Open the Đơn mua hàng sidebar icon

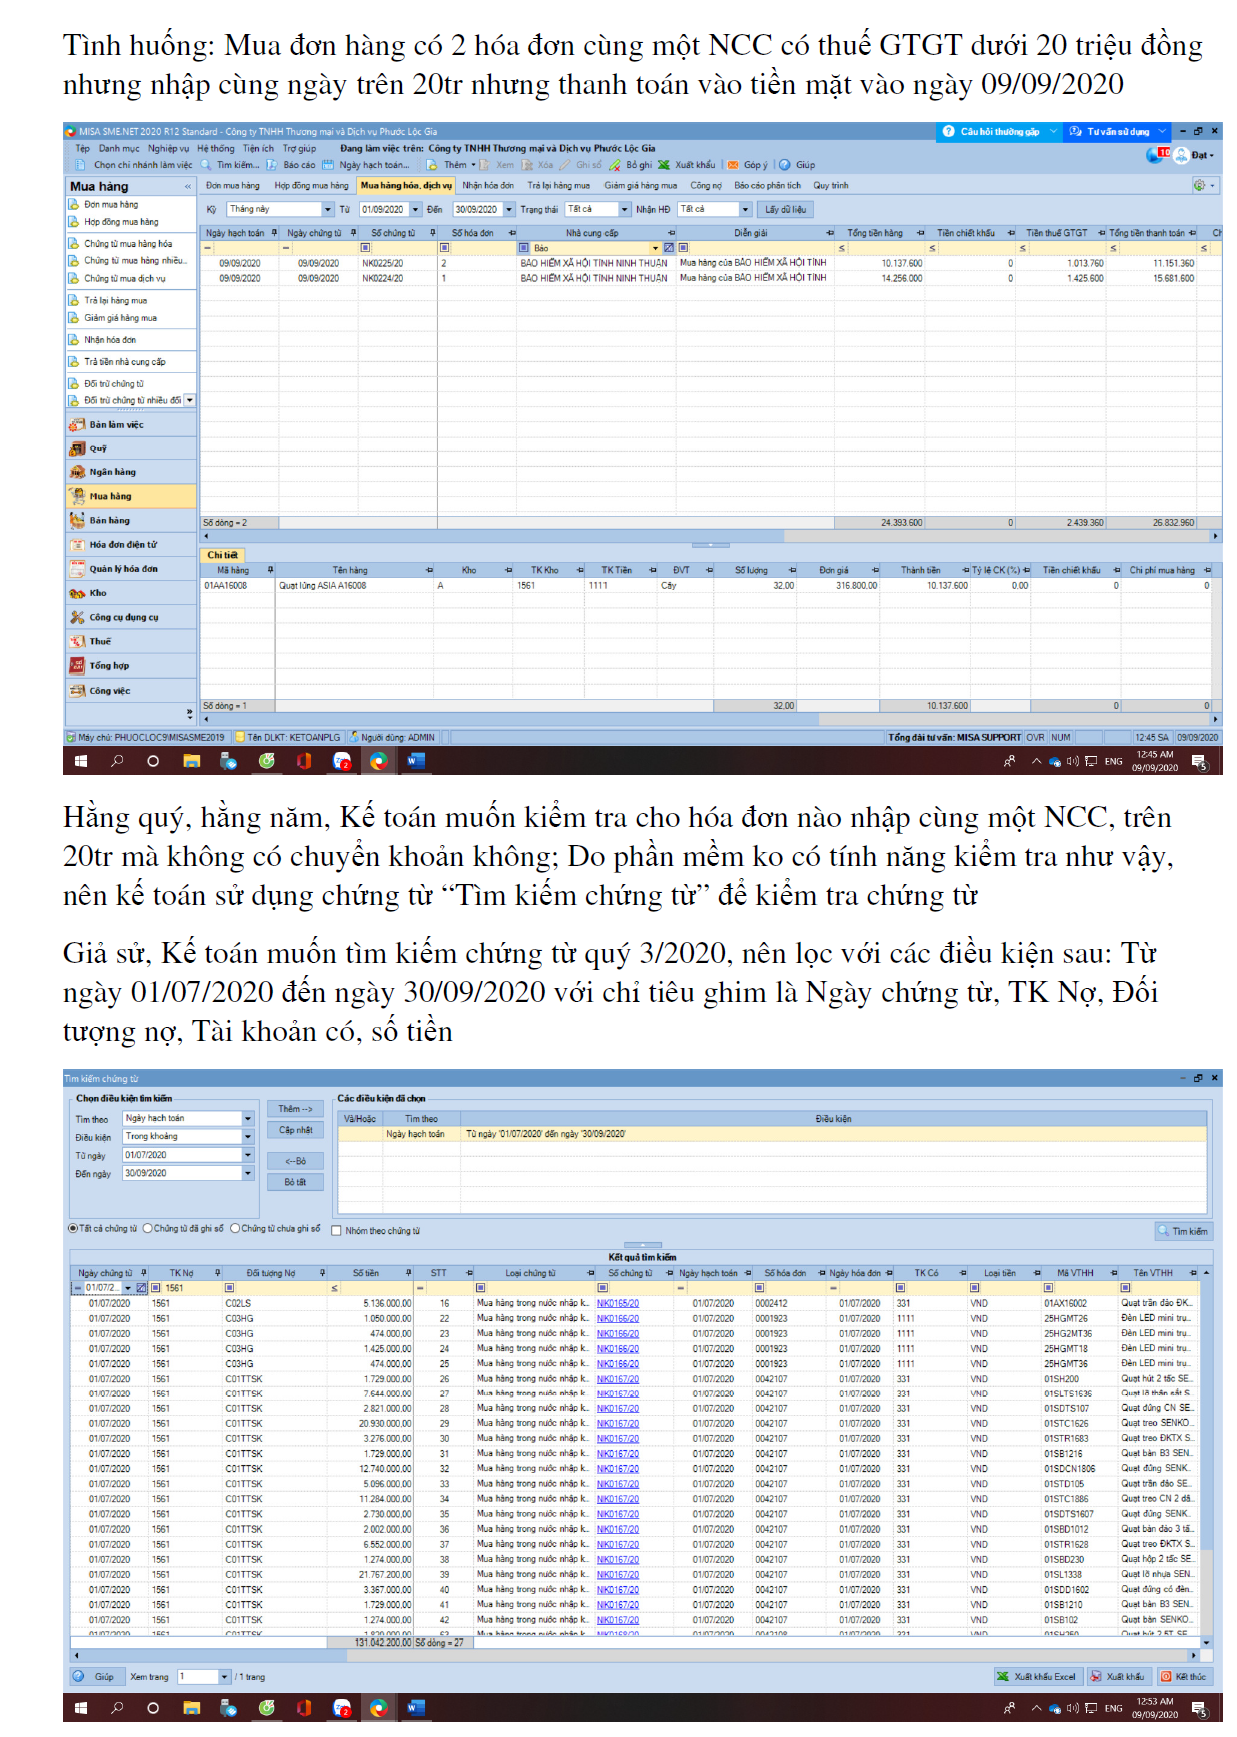[x=74, y=204]
